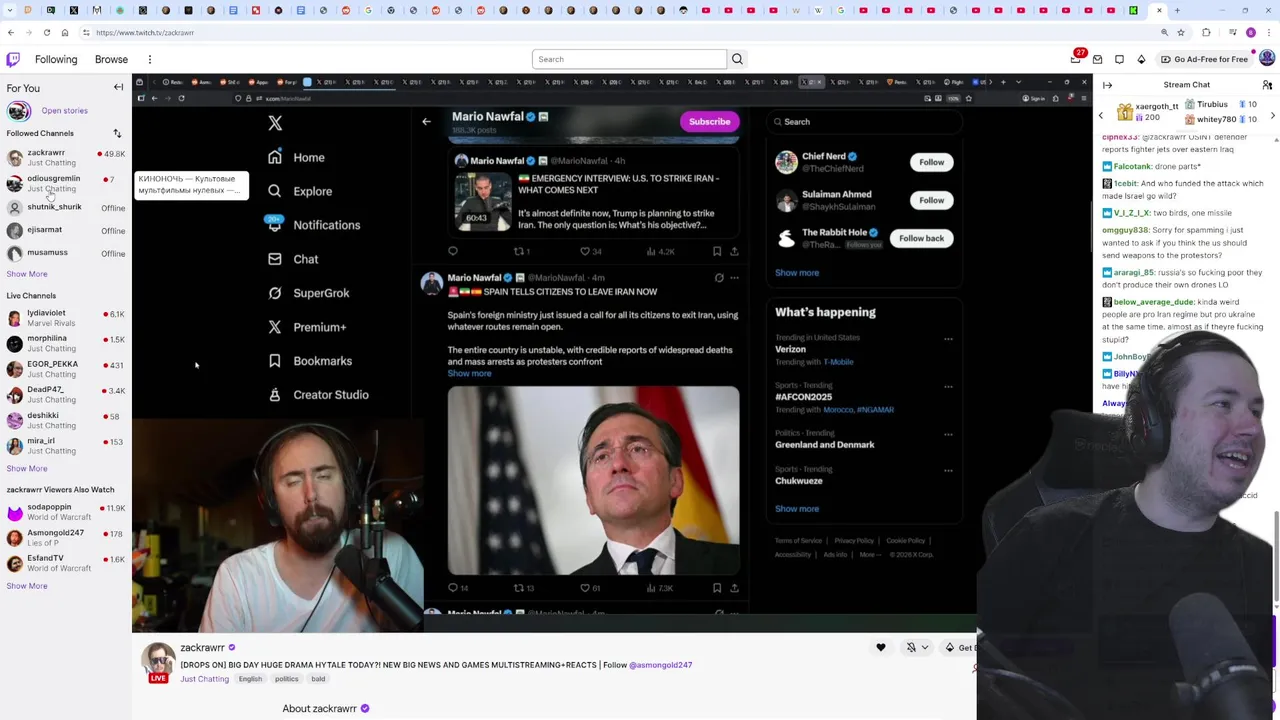
Task: Select the politics tag
Action: (287, 679)
